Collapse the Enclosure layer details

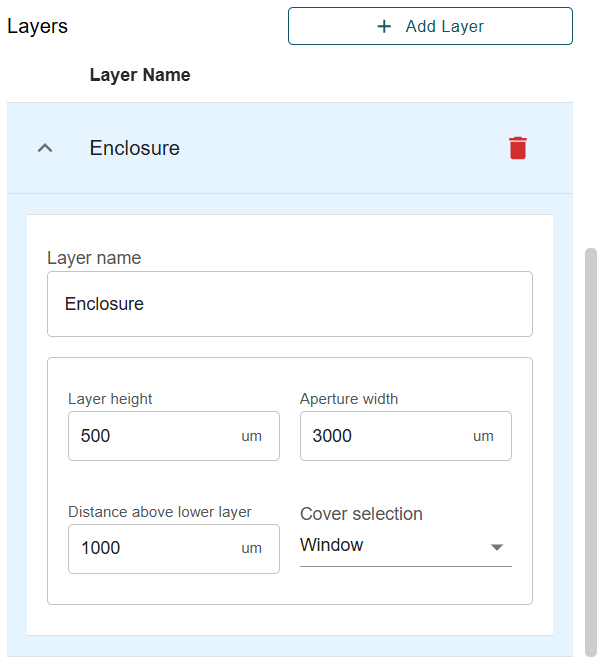click(44, 148)
